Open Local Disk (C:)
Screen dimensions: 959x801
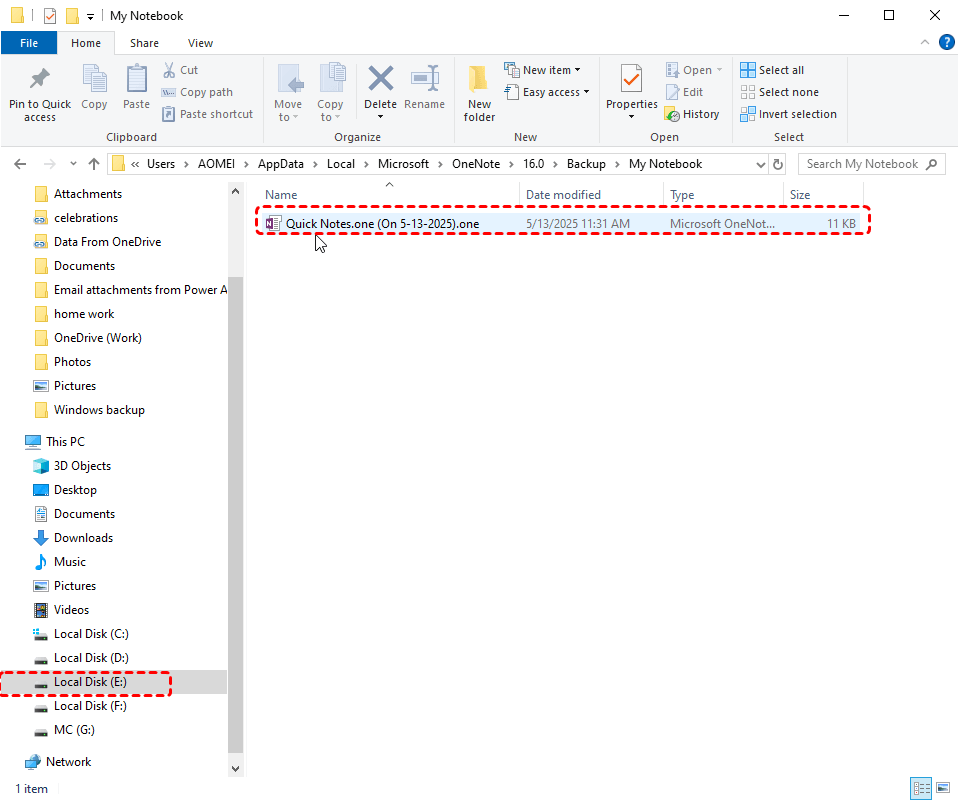[x=91, y=634]
